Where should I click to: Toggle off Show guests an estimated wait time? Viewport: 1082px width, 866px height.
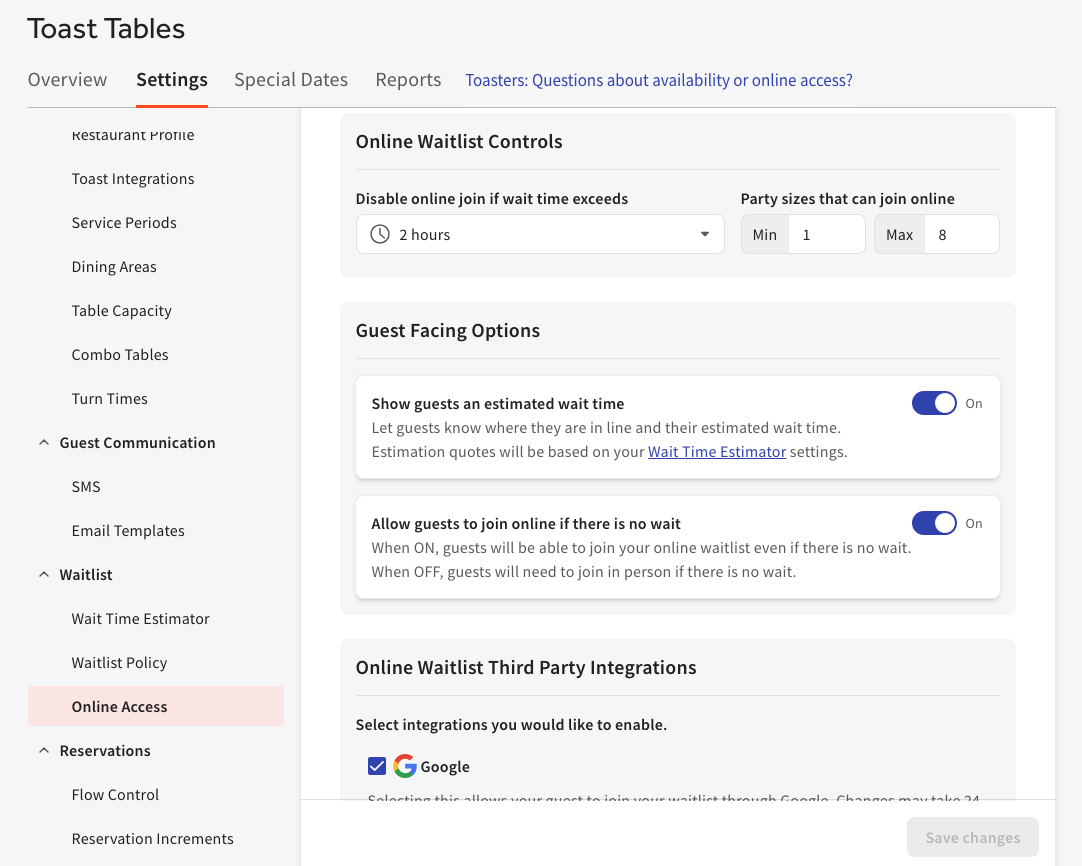[934, 403]
